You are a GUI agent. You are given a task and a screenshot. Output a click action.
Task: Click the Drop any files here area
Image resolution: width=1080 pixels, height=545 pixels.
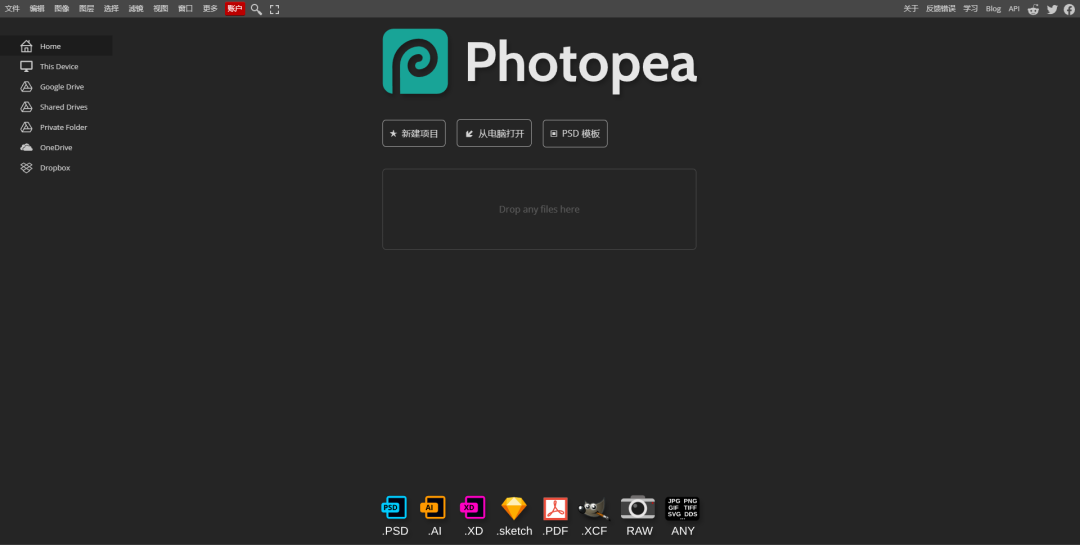point(539,209)
